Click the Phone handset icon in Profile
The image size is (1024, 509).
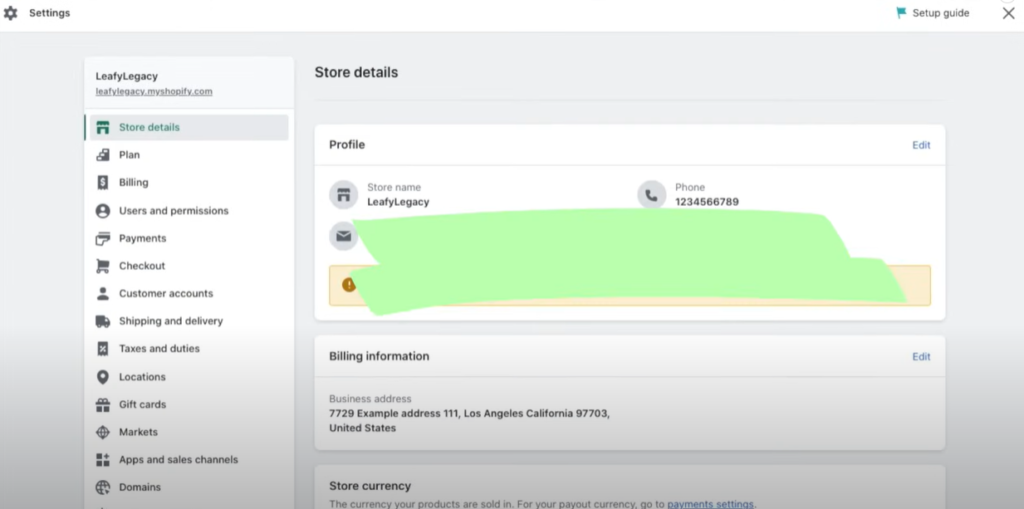651,195
